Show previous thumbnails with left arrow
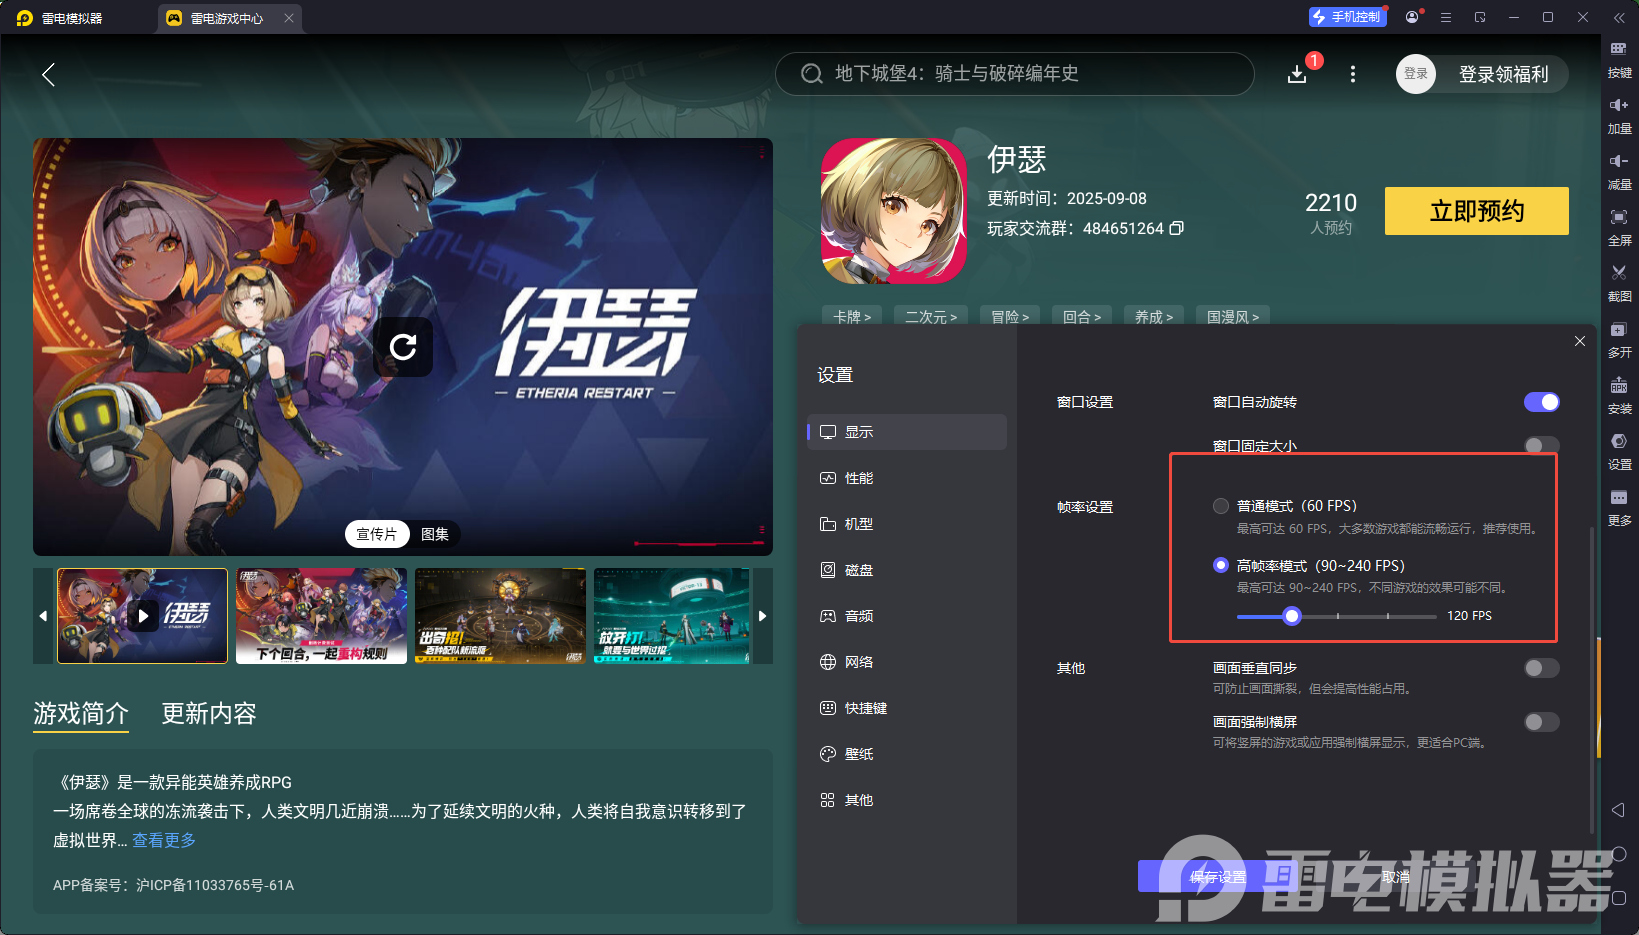 (43, 616)
